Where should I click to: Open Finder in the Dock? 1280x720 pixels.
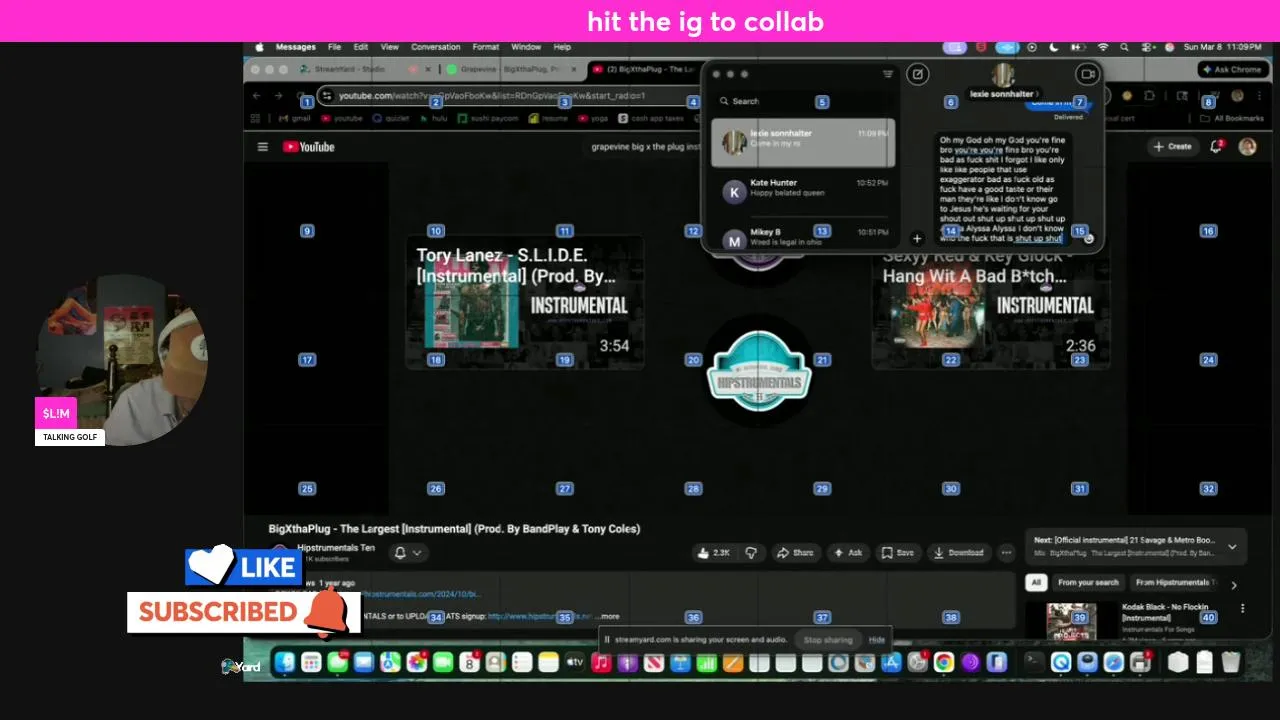(285, 662)
